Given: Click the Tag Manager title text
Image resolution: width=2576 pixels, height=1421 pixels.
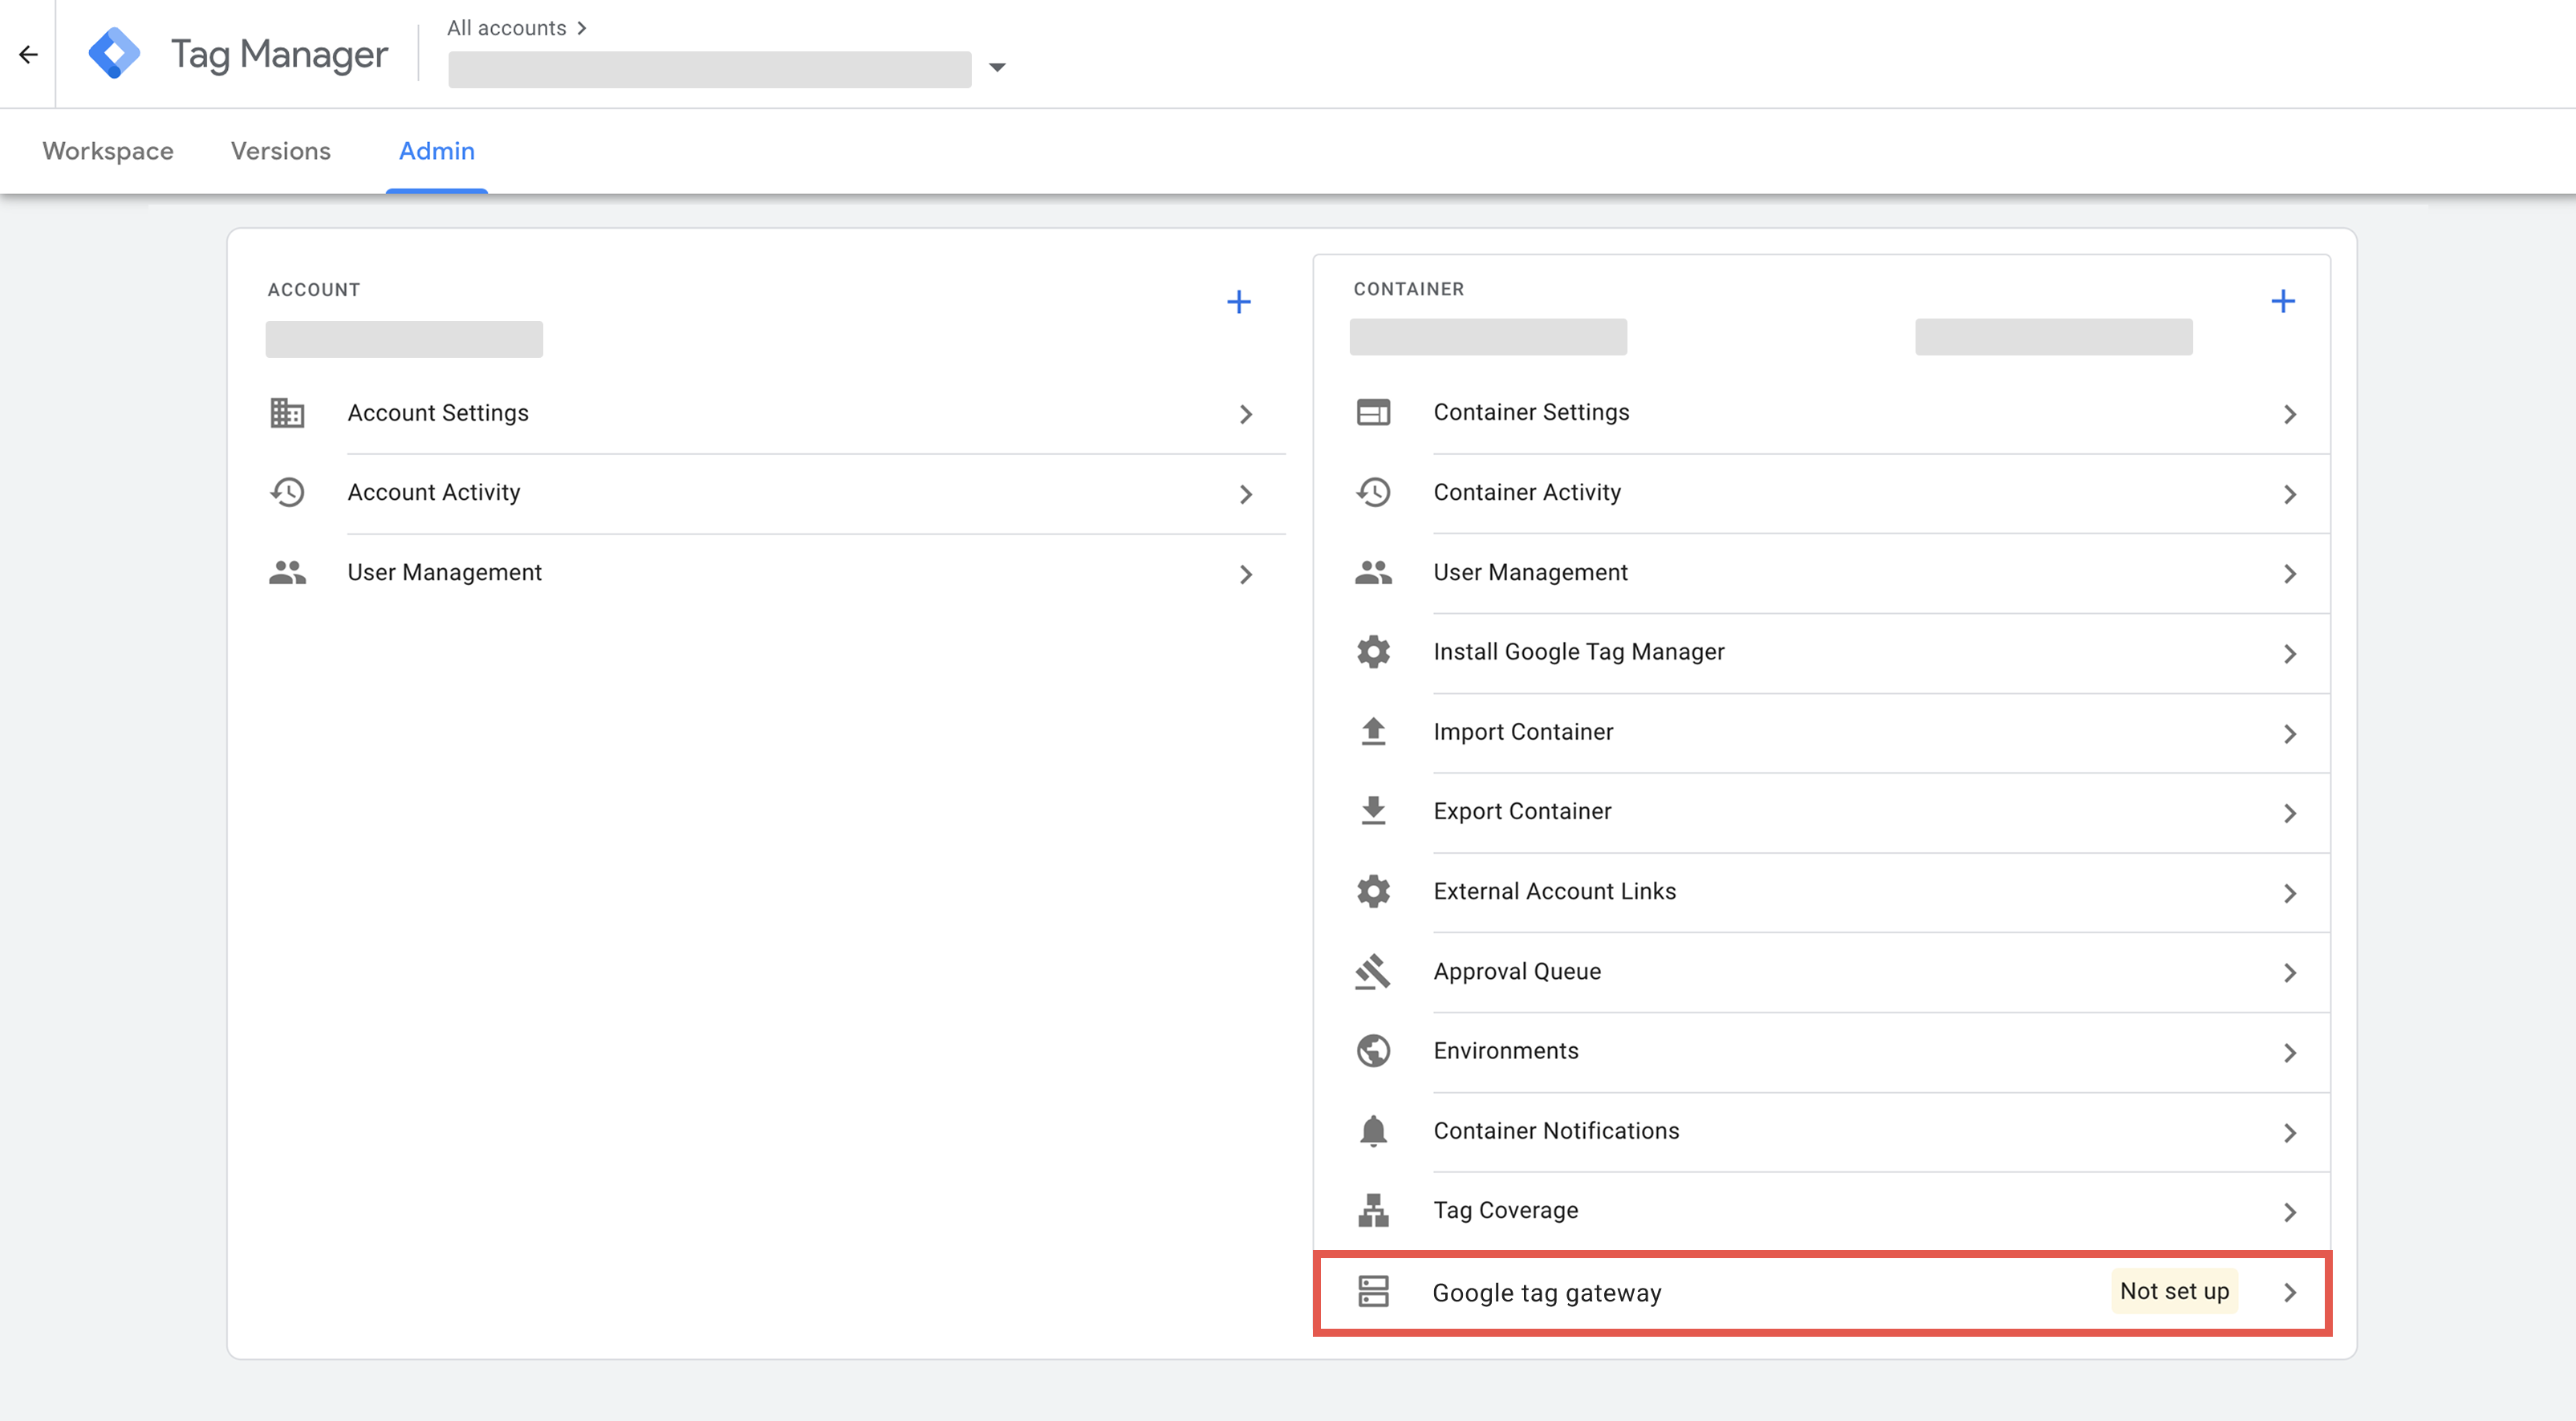Looking at the screenshot, I should click(279, 55).
